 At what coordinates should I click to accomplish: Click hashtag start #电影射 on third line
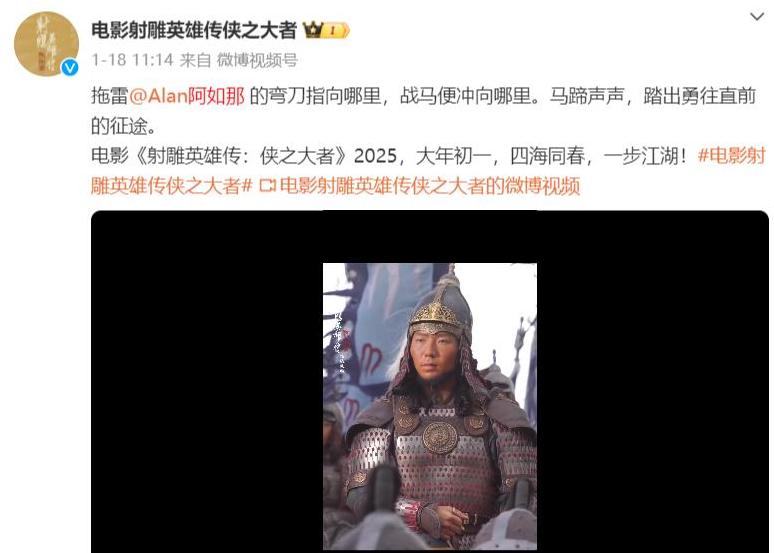(732, 156)
